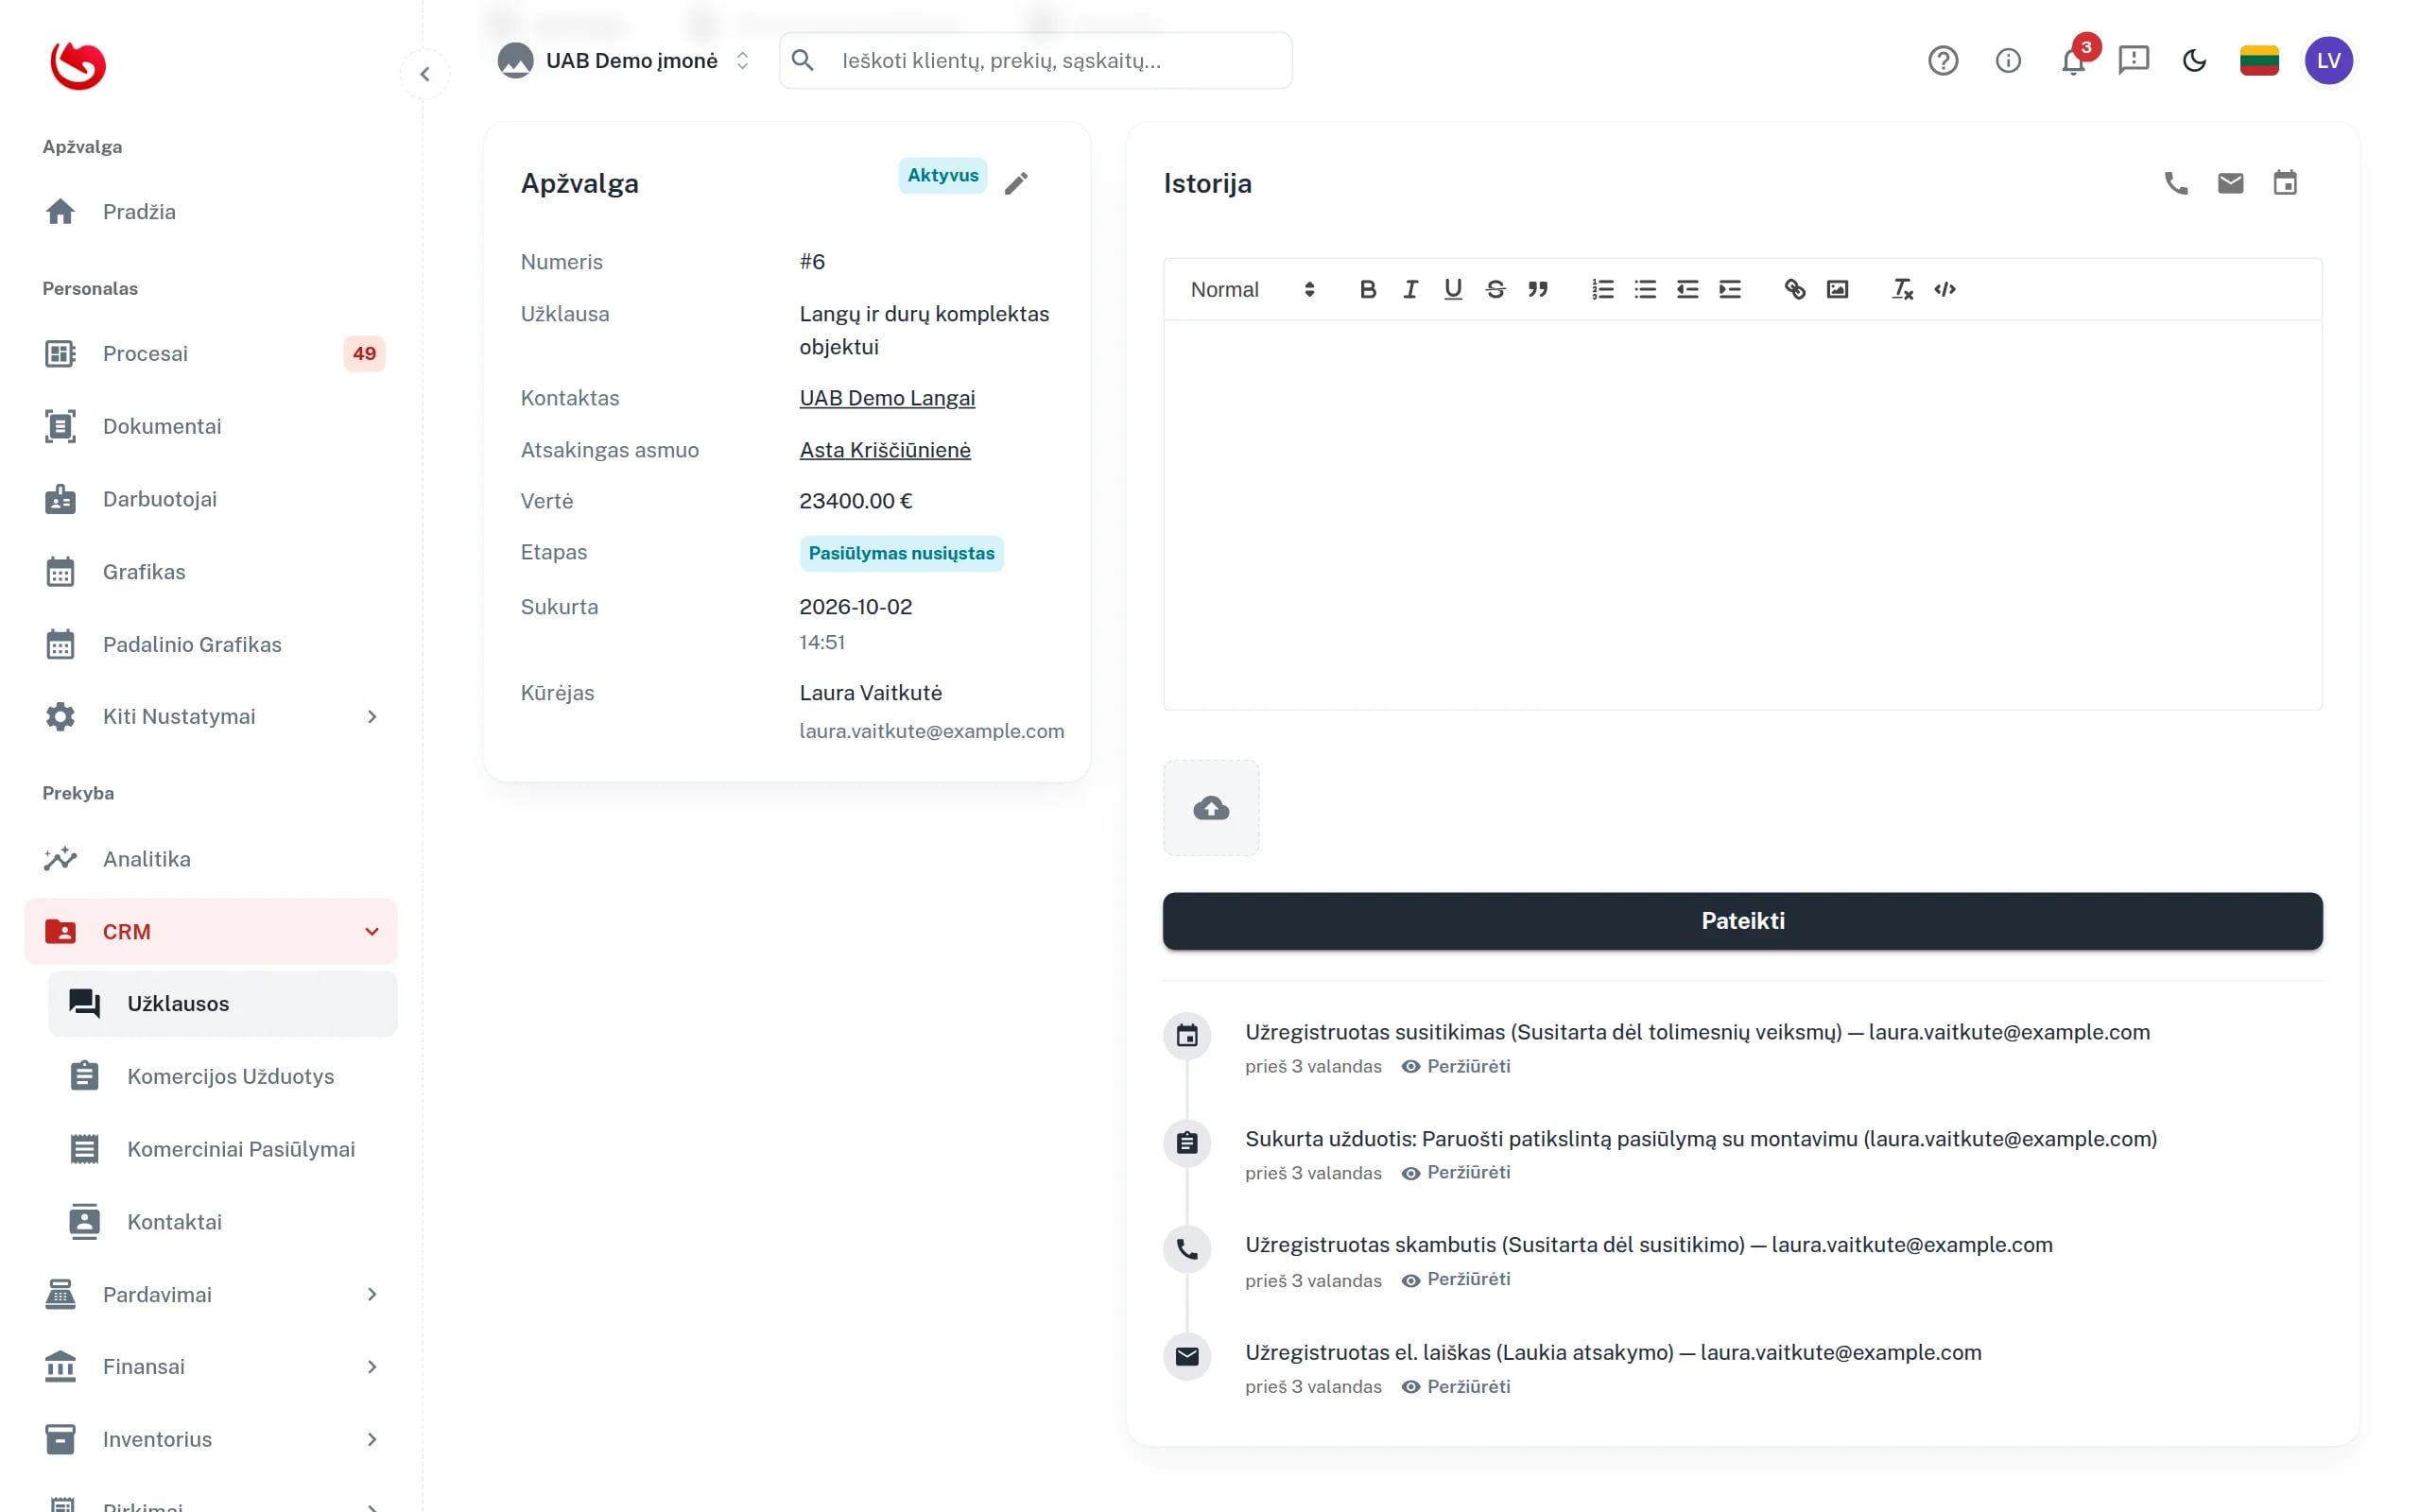Viewport: 2420px width, 1512px height.
Task: Clear text formatting
Action: [1902, 289]
